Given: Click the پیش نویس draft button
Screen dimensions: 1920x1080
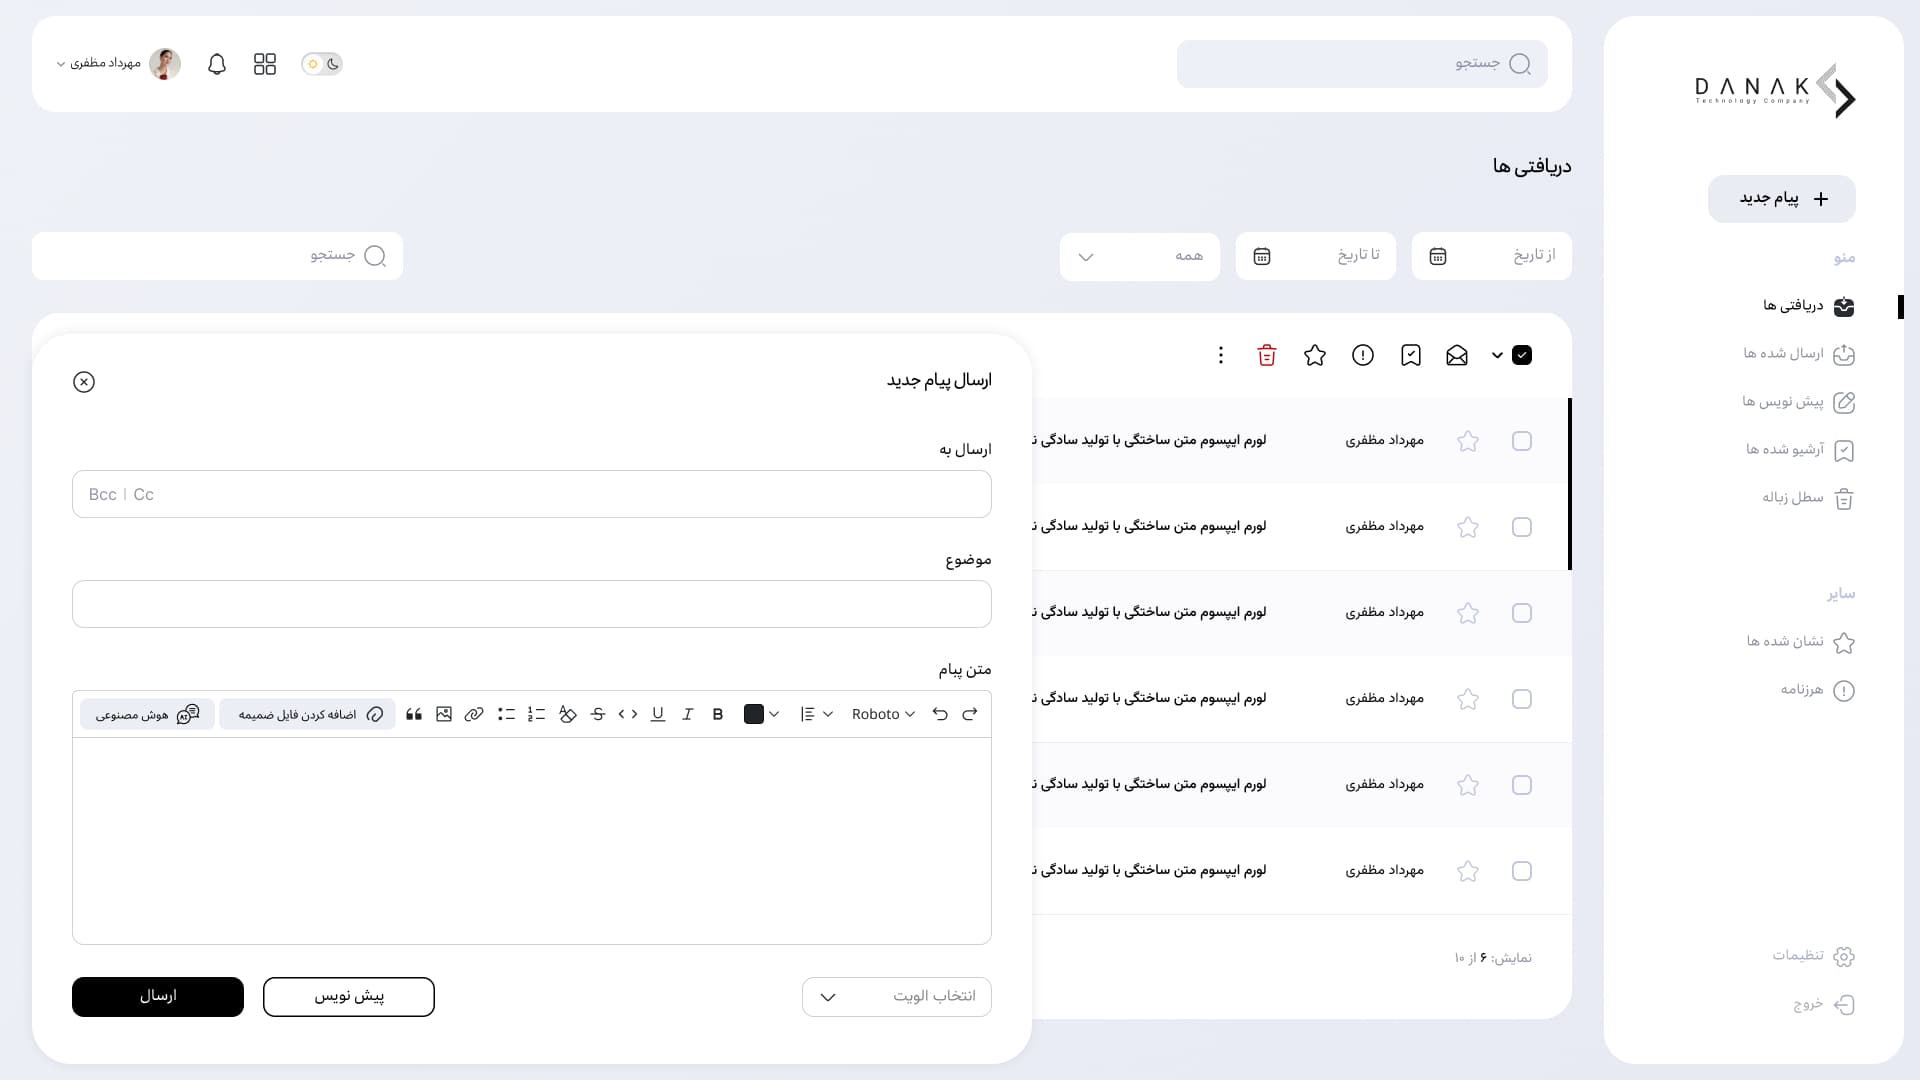Looking at the screenshot, I should pyautogui.click(x=348, y=996).
